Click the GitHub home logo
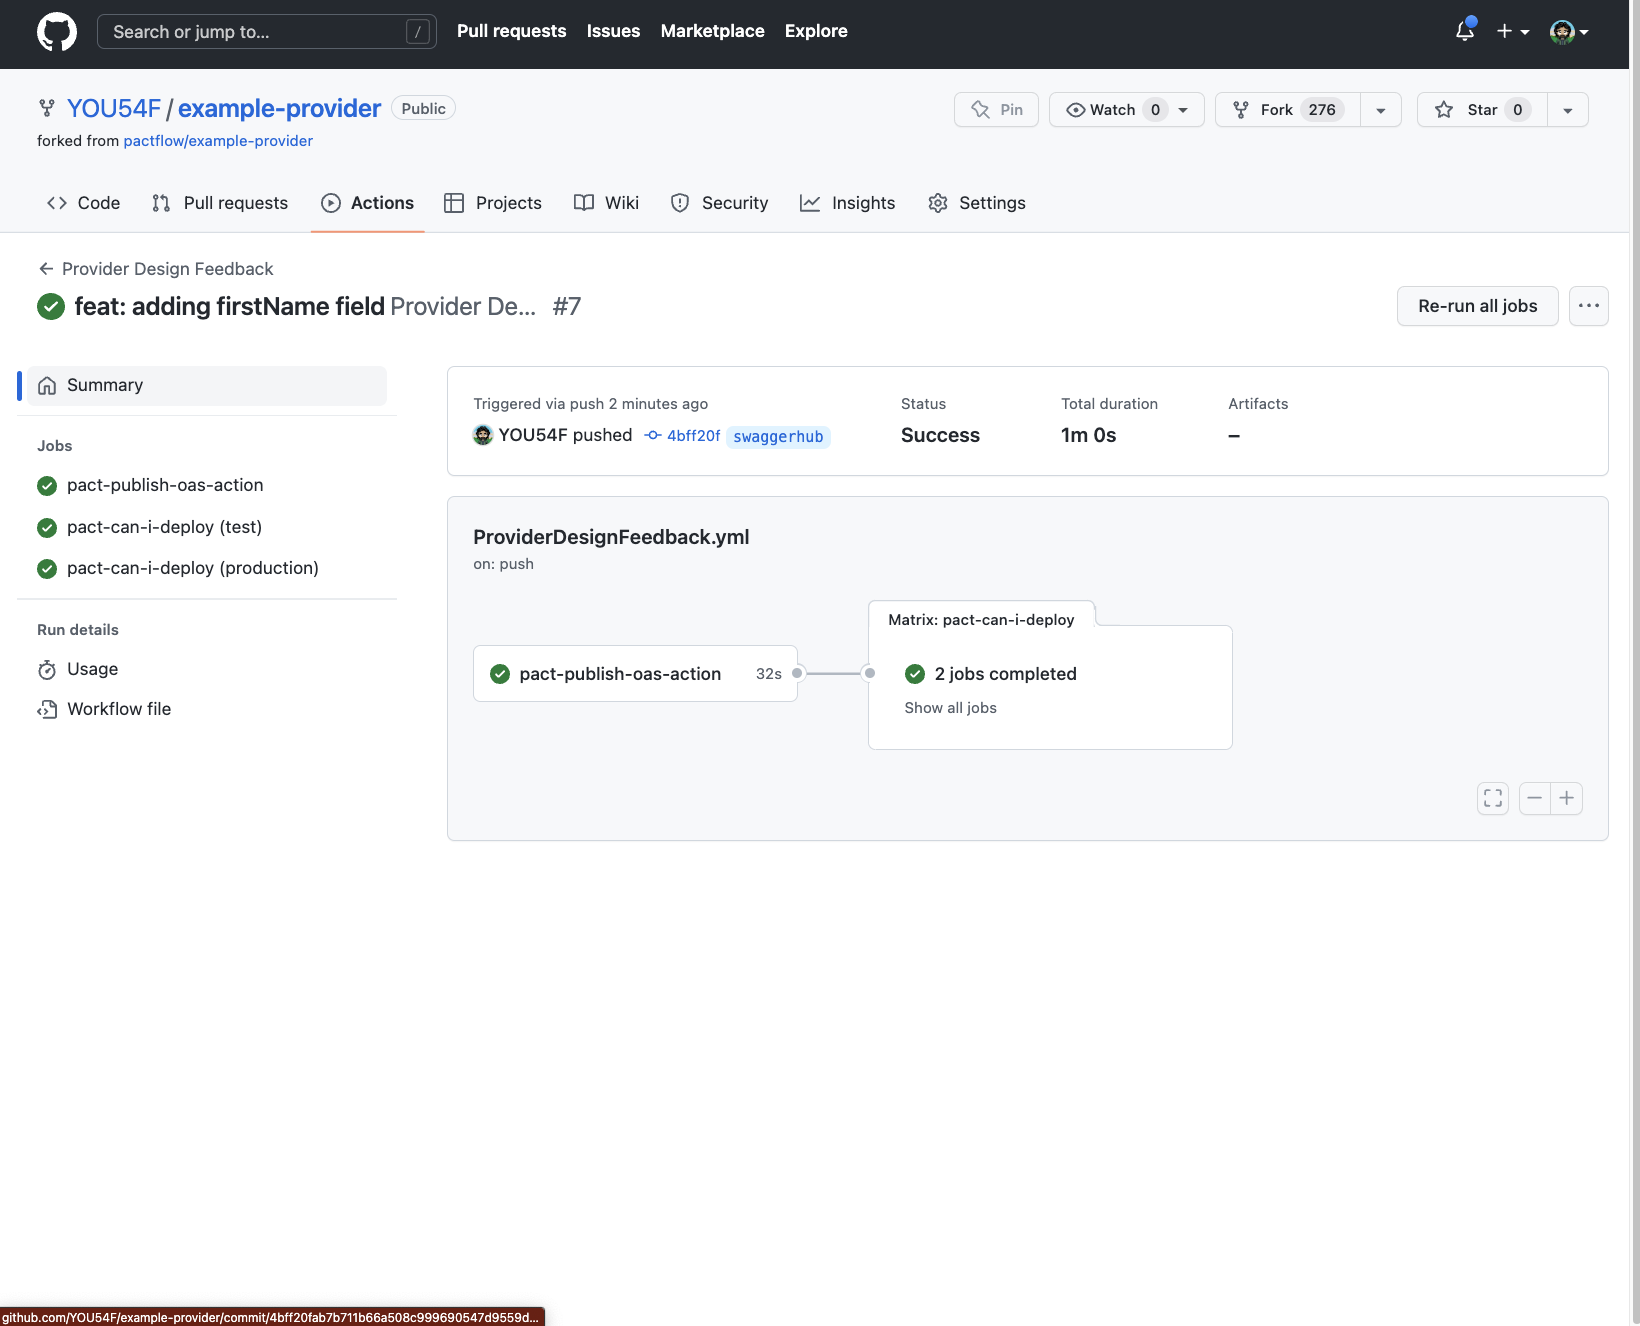This screenshot has height=1326, width=1640. (57, 31)
